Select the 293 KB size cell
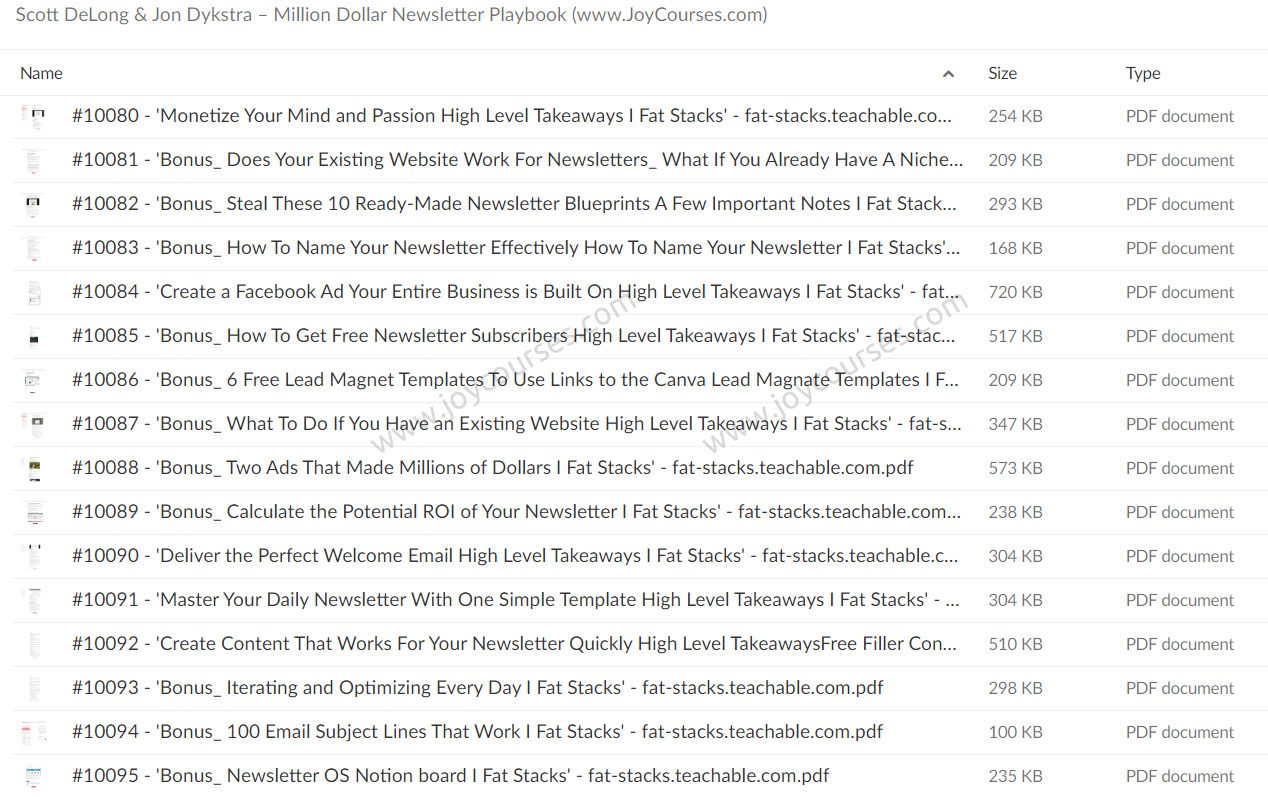1268x797 pixels. click(x=1015, y=204)
